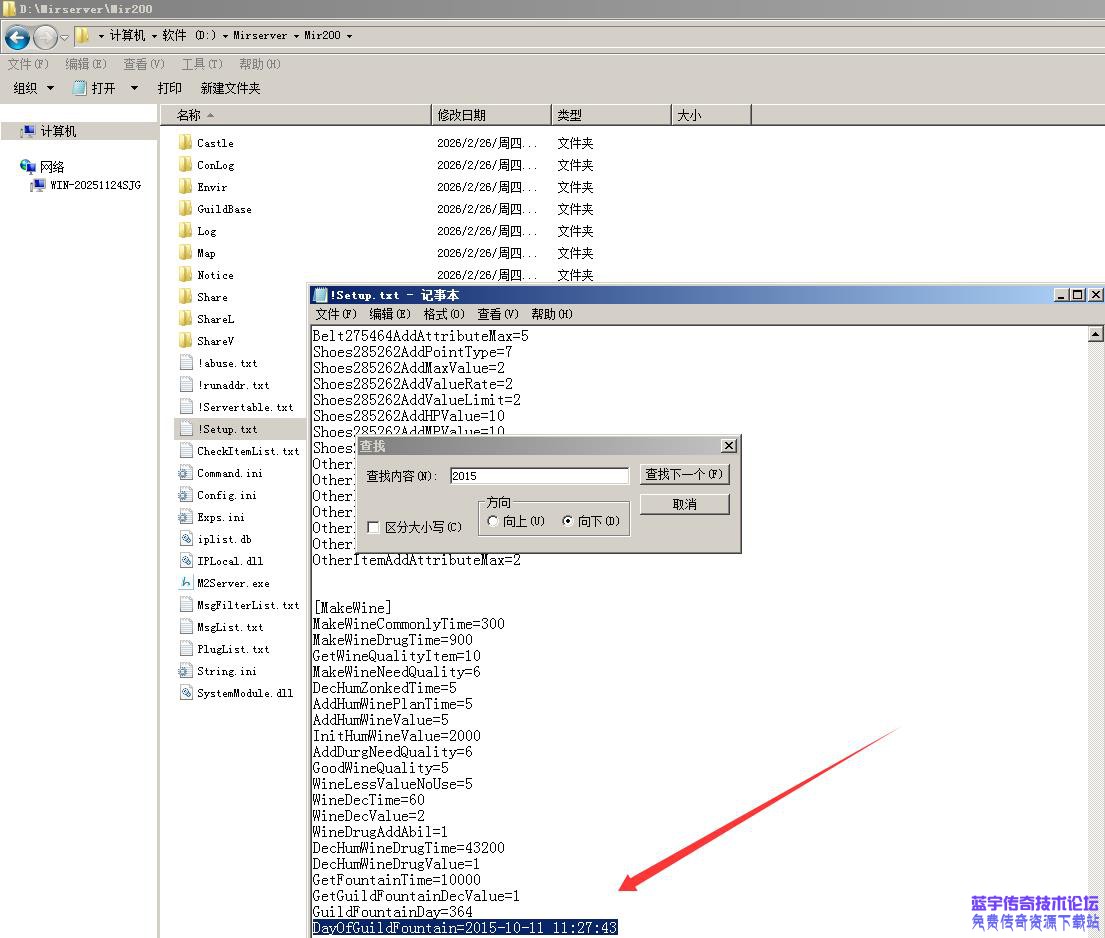Select the 向上 search direction radio
The height and width of the screenshot is (938, 1105).
pos(493,521)
